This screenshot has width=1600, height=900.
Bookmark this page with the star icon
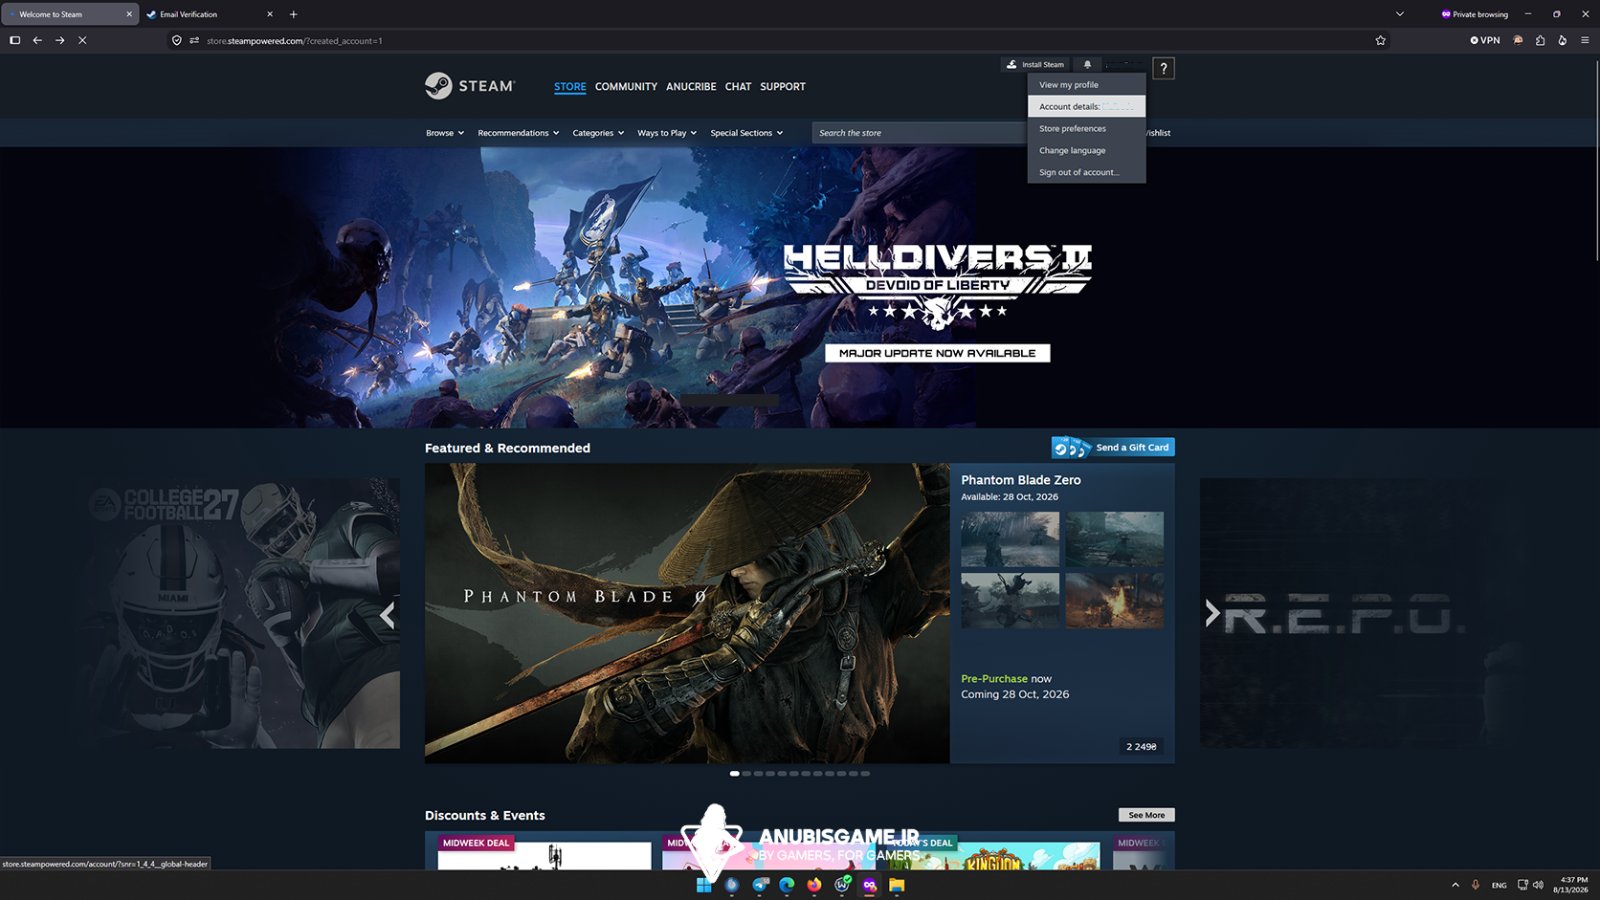click(1381, 40)
